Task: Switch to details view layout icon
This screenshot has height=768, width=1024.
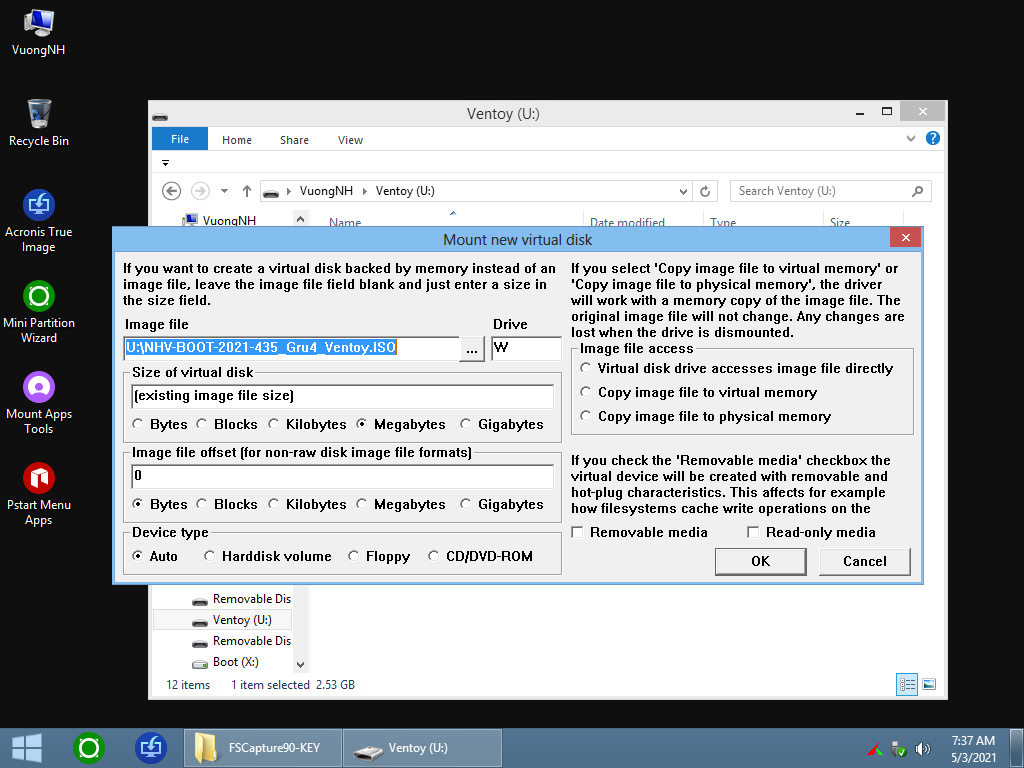Action: click(906, 684)
